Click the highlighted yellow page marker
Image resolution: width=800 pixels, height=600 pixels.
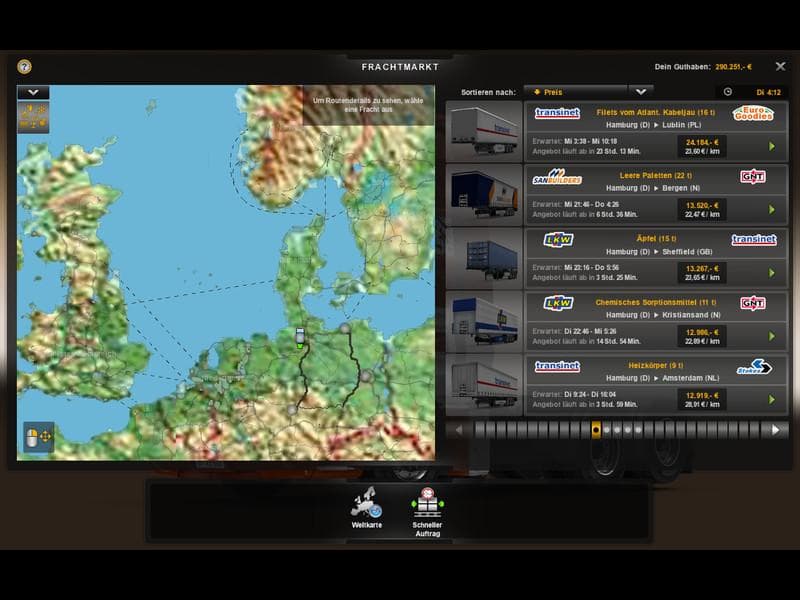596,430
